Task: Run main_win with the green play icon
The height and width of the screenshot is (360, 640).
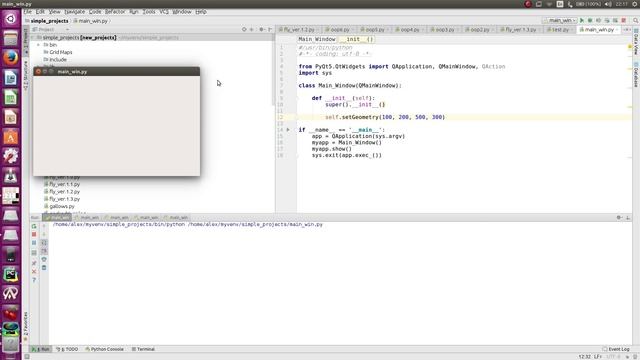Action: pos(582,20)
